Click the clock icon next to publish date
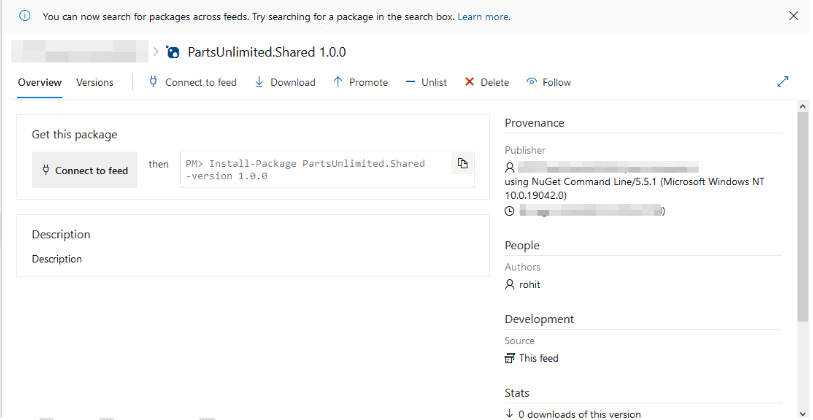Viewport: 813px width, 420px height. pos(510,211)
